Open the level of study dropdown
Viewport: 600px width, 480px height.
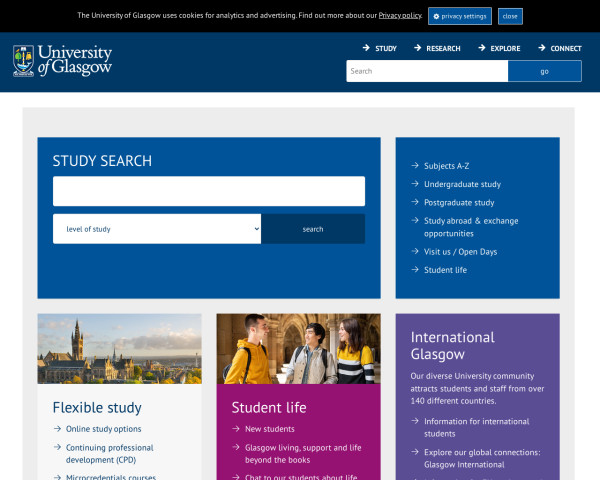pyautogui.click(x=157, y=229)
